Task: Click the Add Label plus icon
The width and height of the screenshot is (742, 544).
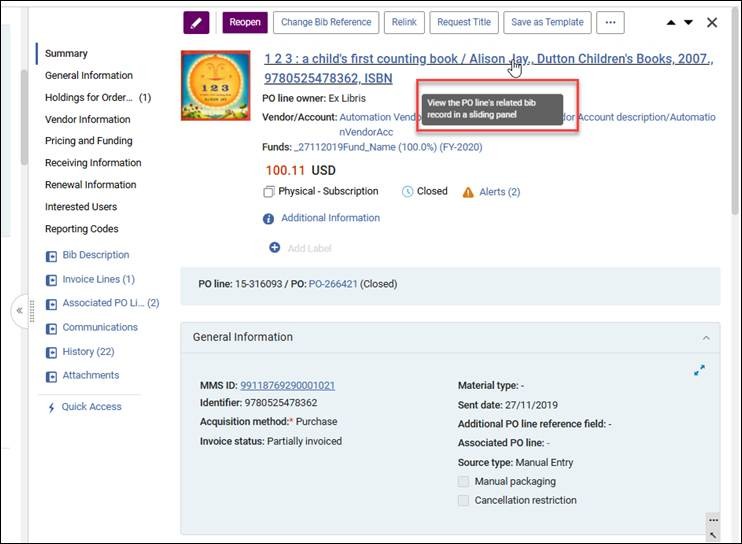Action: point(274,247)
